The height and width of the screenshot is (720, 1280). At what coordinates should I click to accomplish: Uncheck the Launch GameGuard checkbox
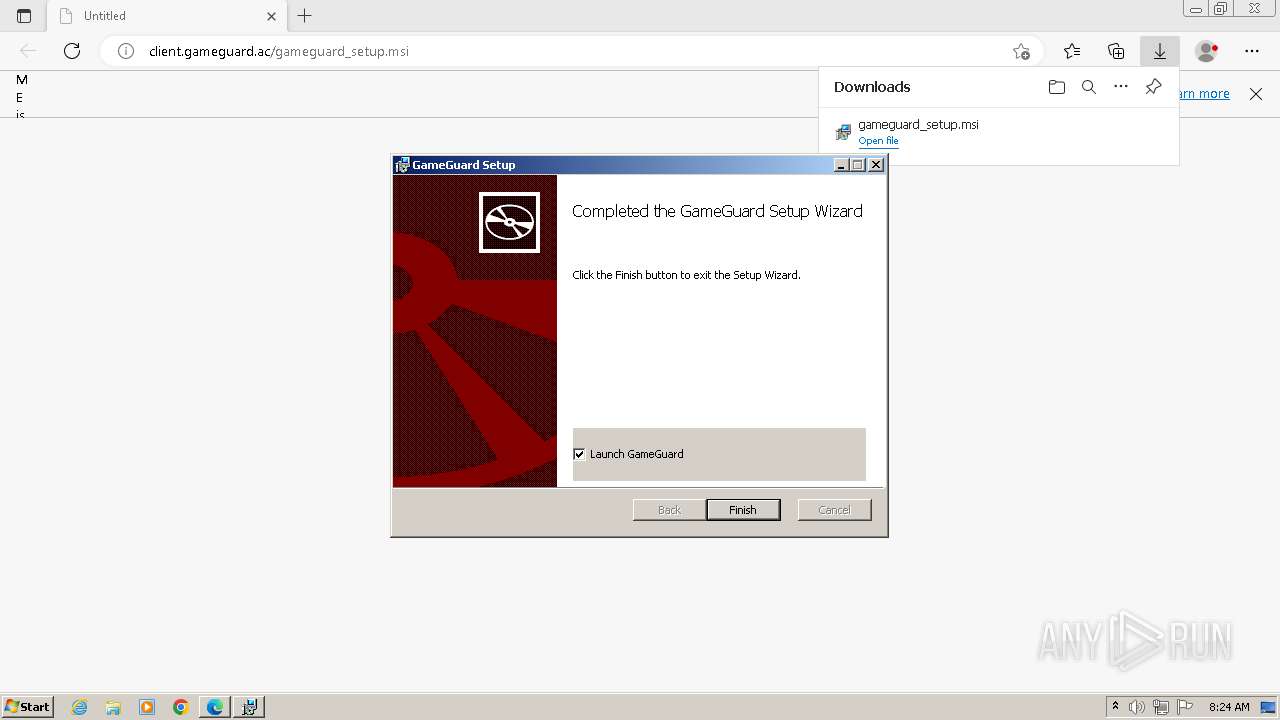click(579, 454)
